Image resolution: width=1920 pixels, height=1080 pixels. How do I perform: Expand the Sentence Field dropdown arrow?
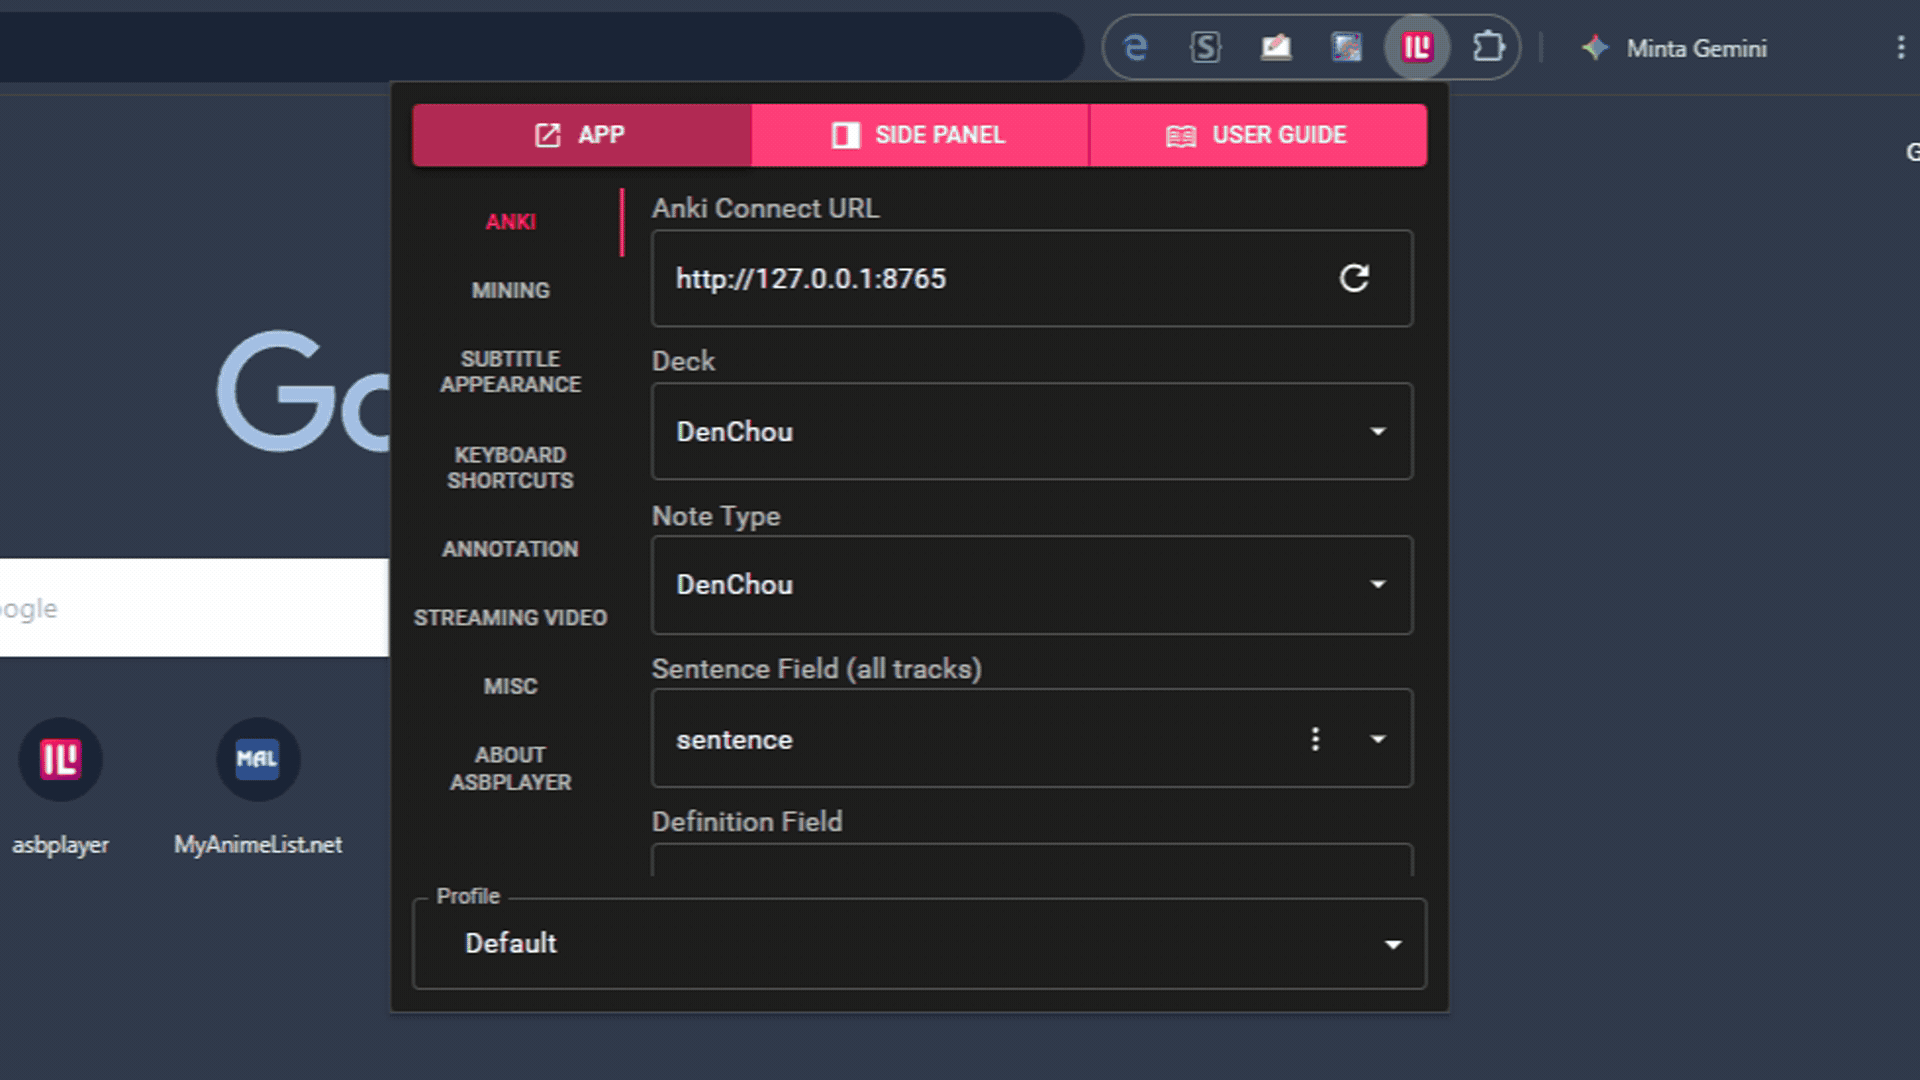click(1378, 739)
